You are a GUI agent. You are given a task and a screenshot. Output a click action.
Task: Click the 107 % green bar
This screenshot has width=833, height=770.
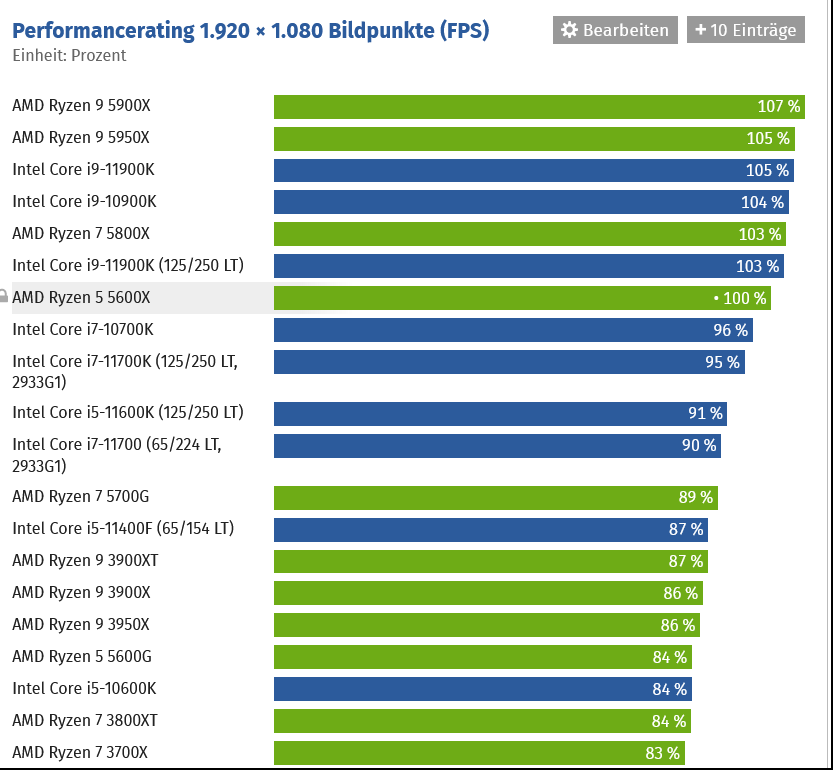click(x=539, y=107)
